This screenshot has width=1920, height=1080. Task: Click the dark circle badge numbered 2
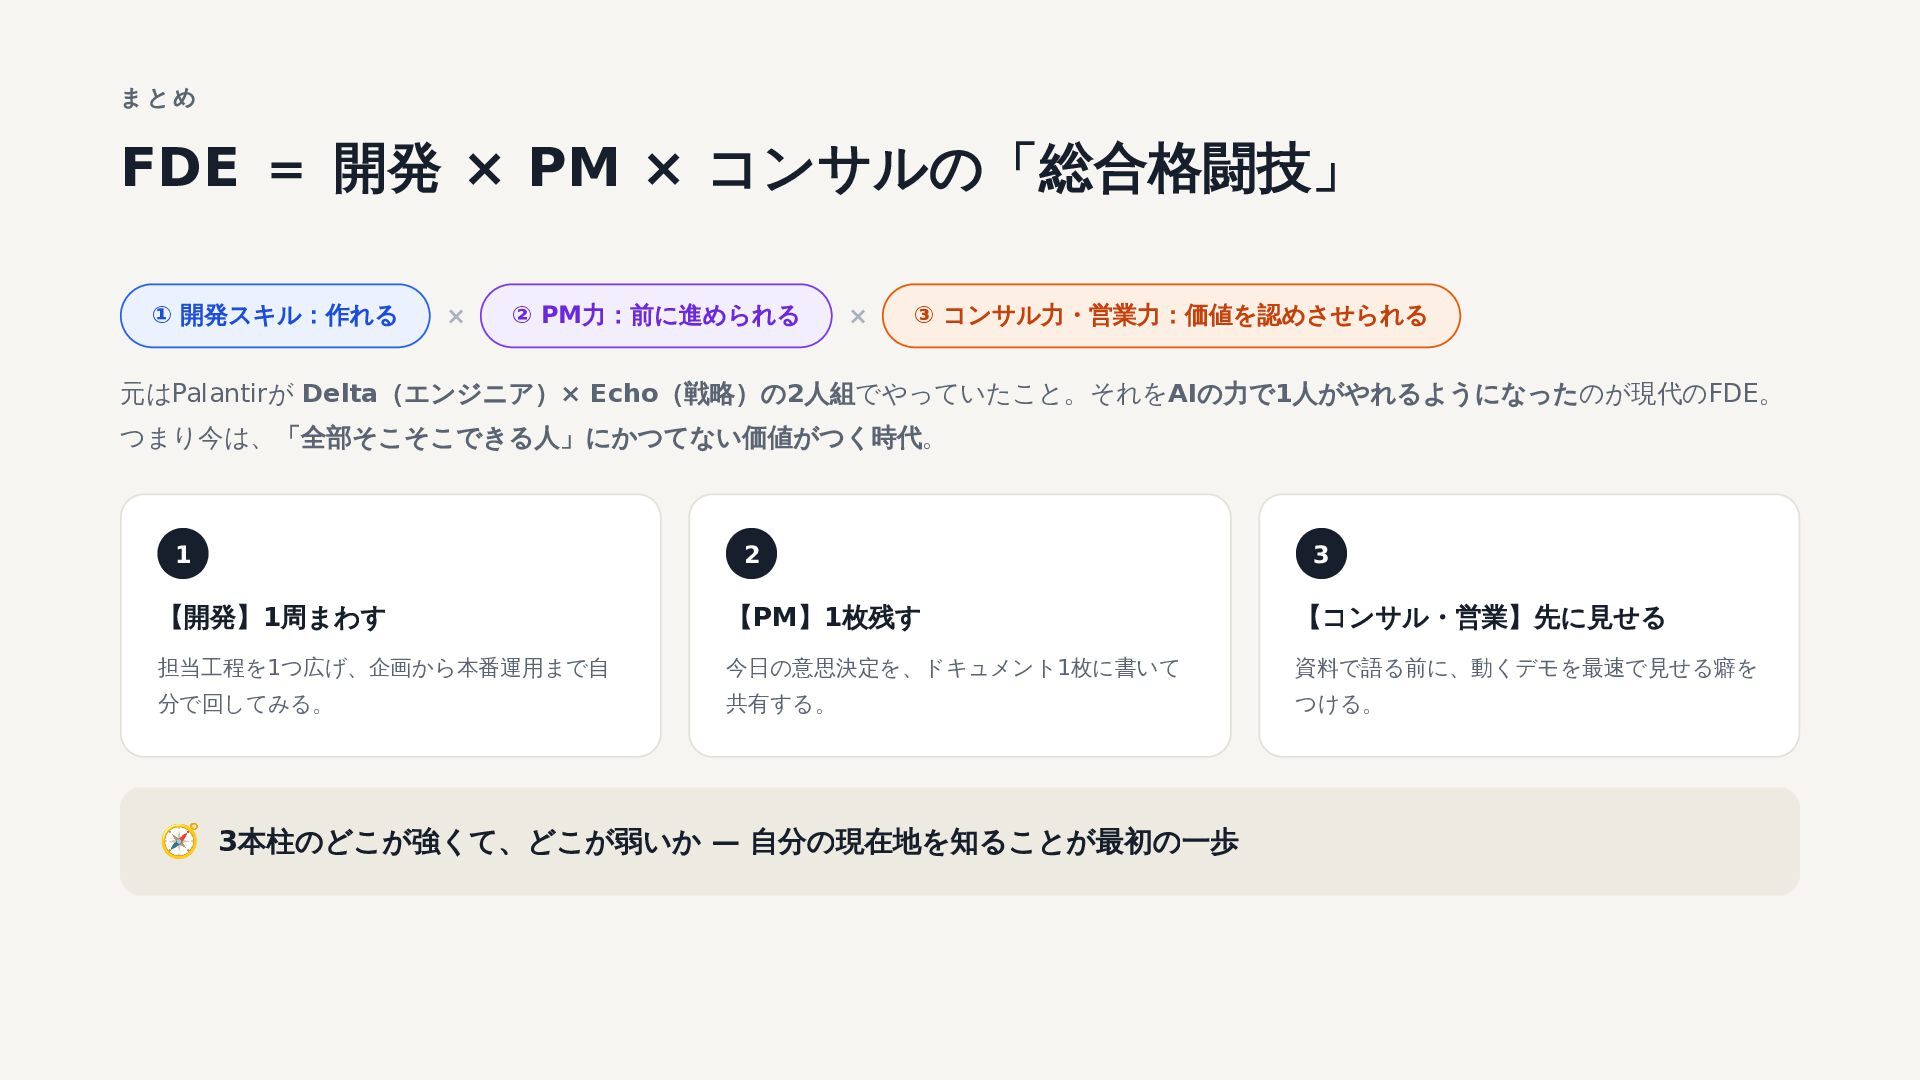(x=752, y=554)
